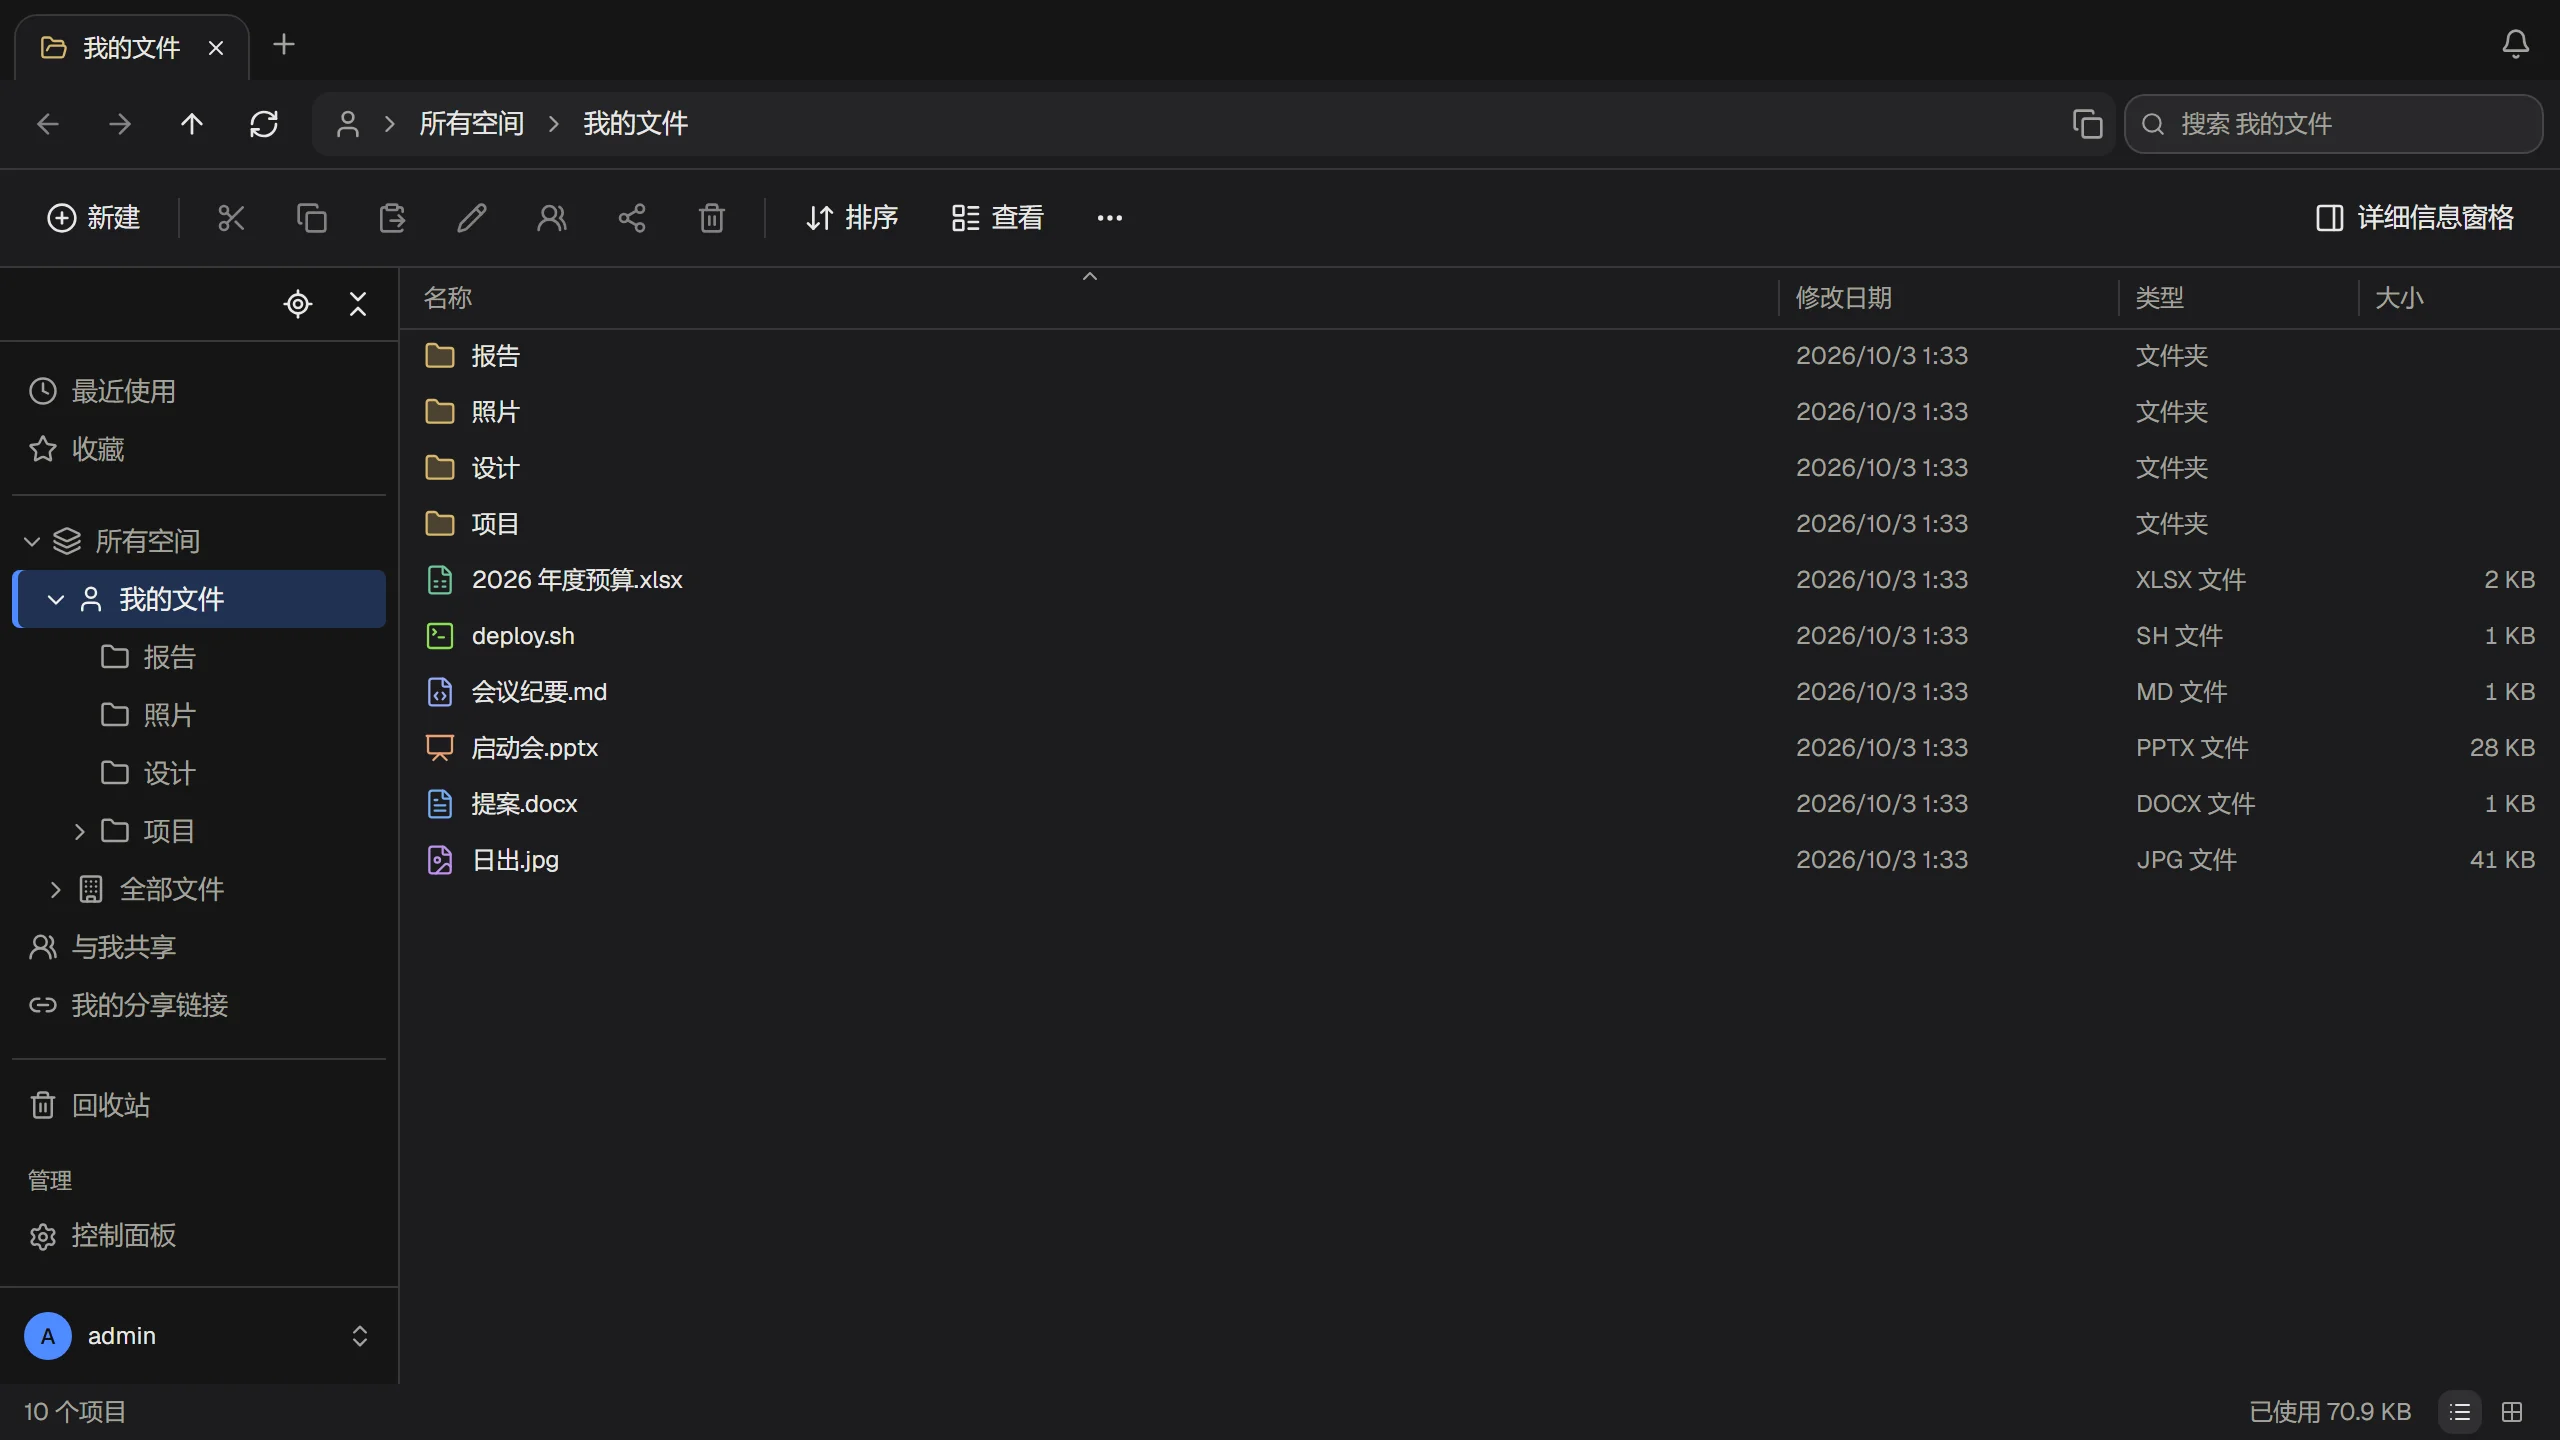2560x1440 pixels.
Task: Select the 日出.jpg file
Action: click(x=1480, y=860)
